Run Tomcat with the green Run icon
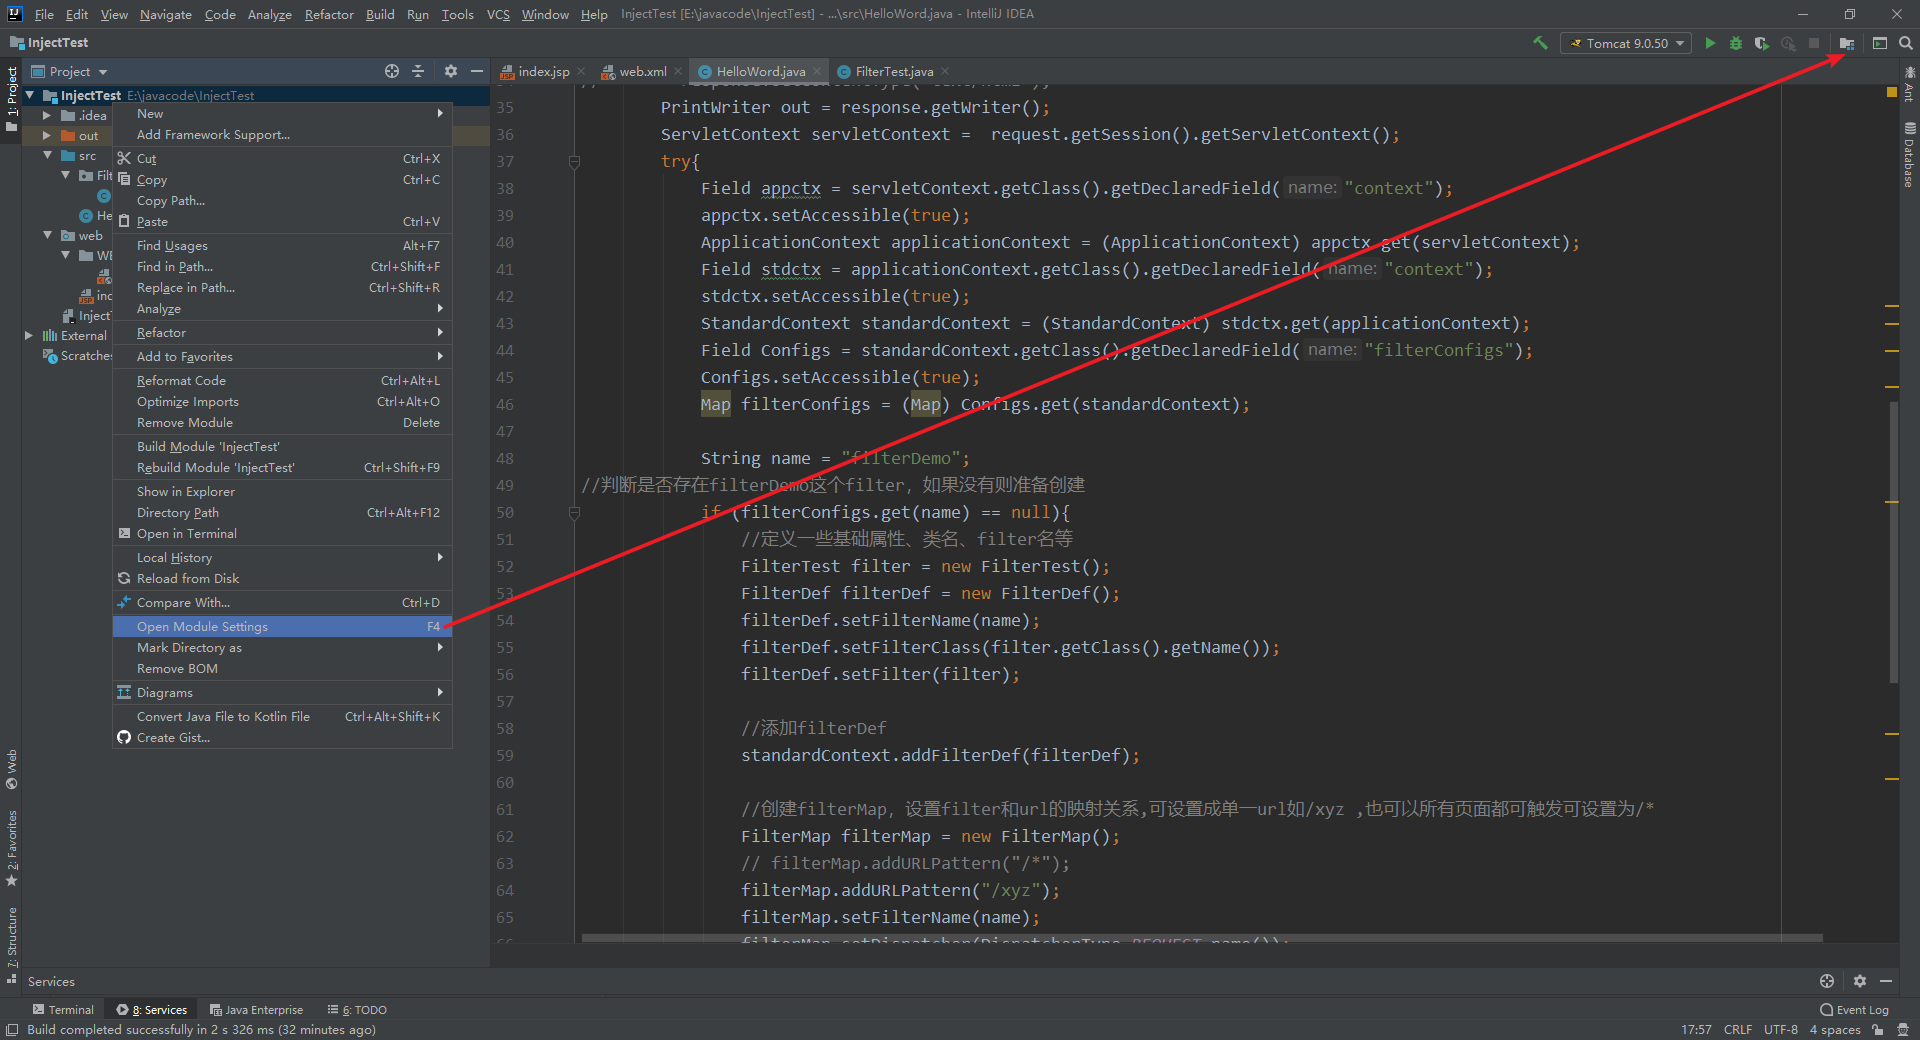The width and height of the screenshot is (1920, 1040). tap(1710, 43)
